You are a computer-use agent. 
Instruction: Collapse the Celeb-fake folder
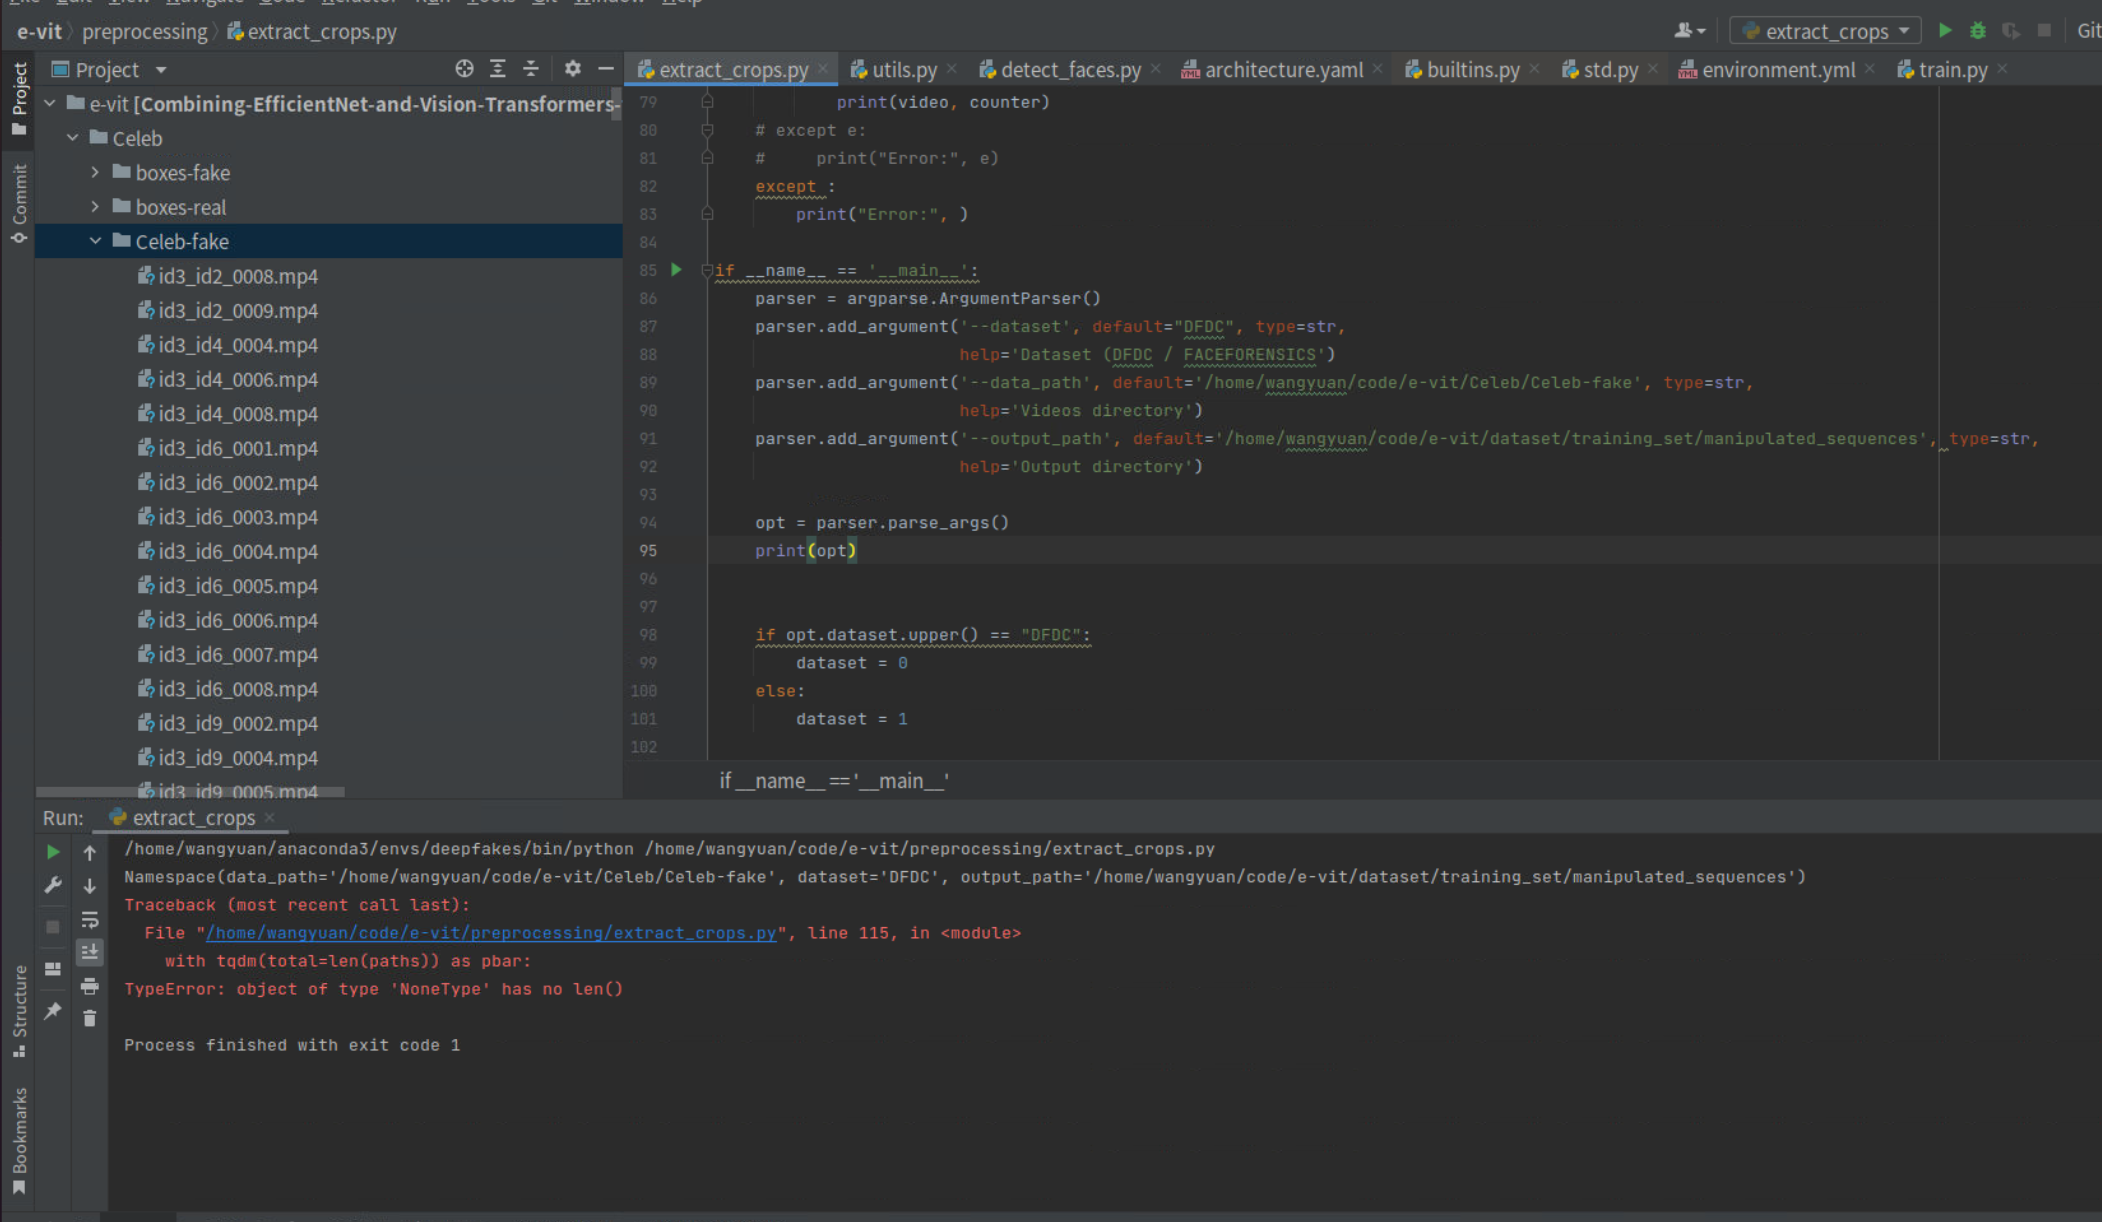[95, 241]
